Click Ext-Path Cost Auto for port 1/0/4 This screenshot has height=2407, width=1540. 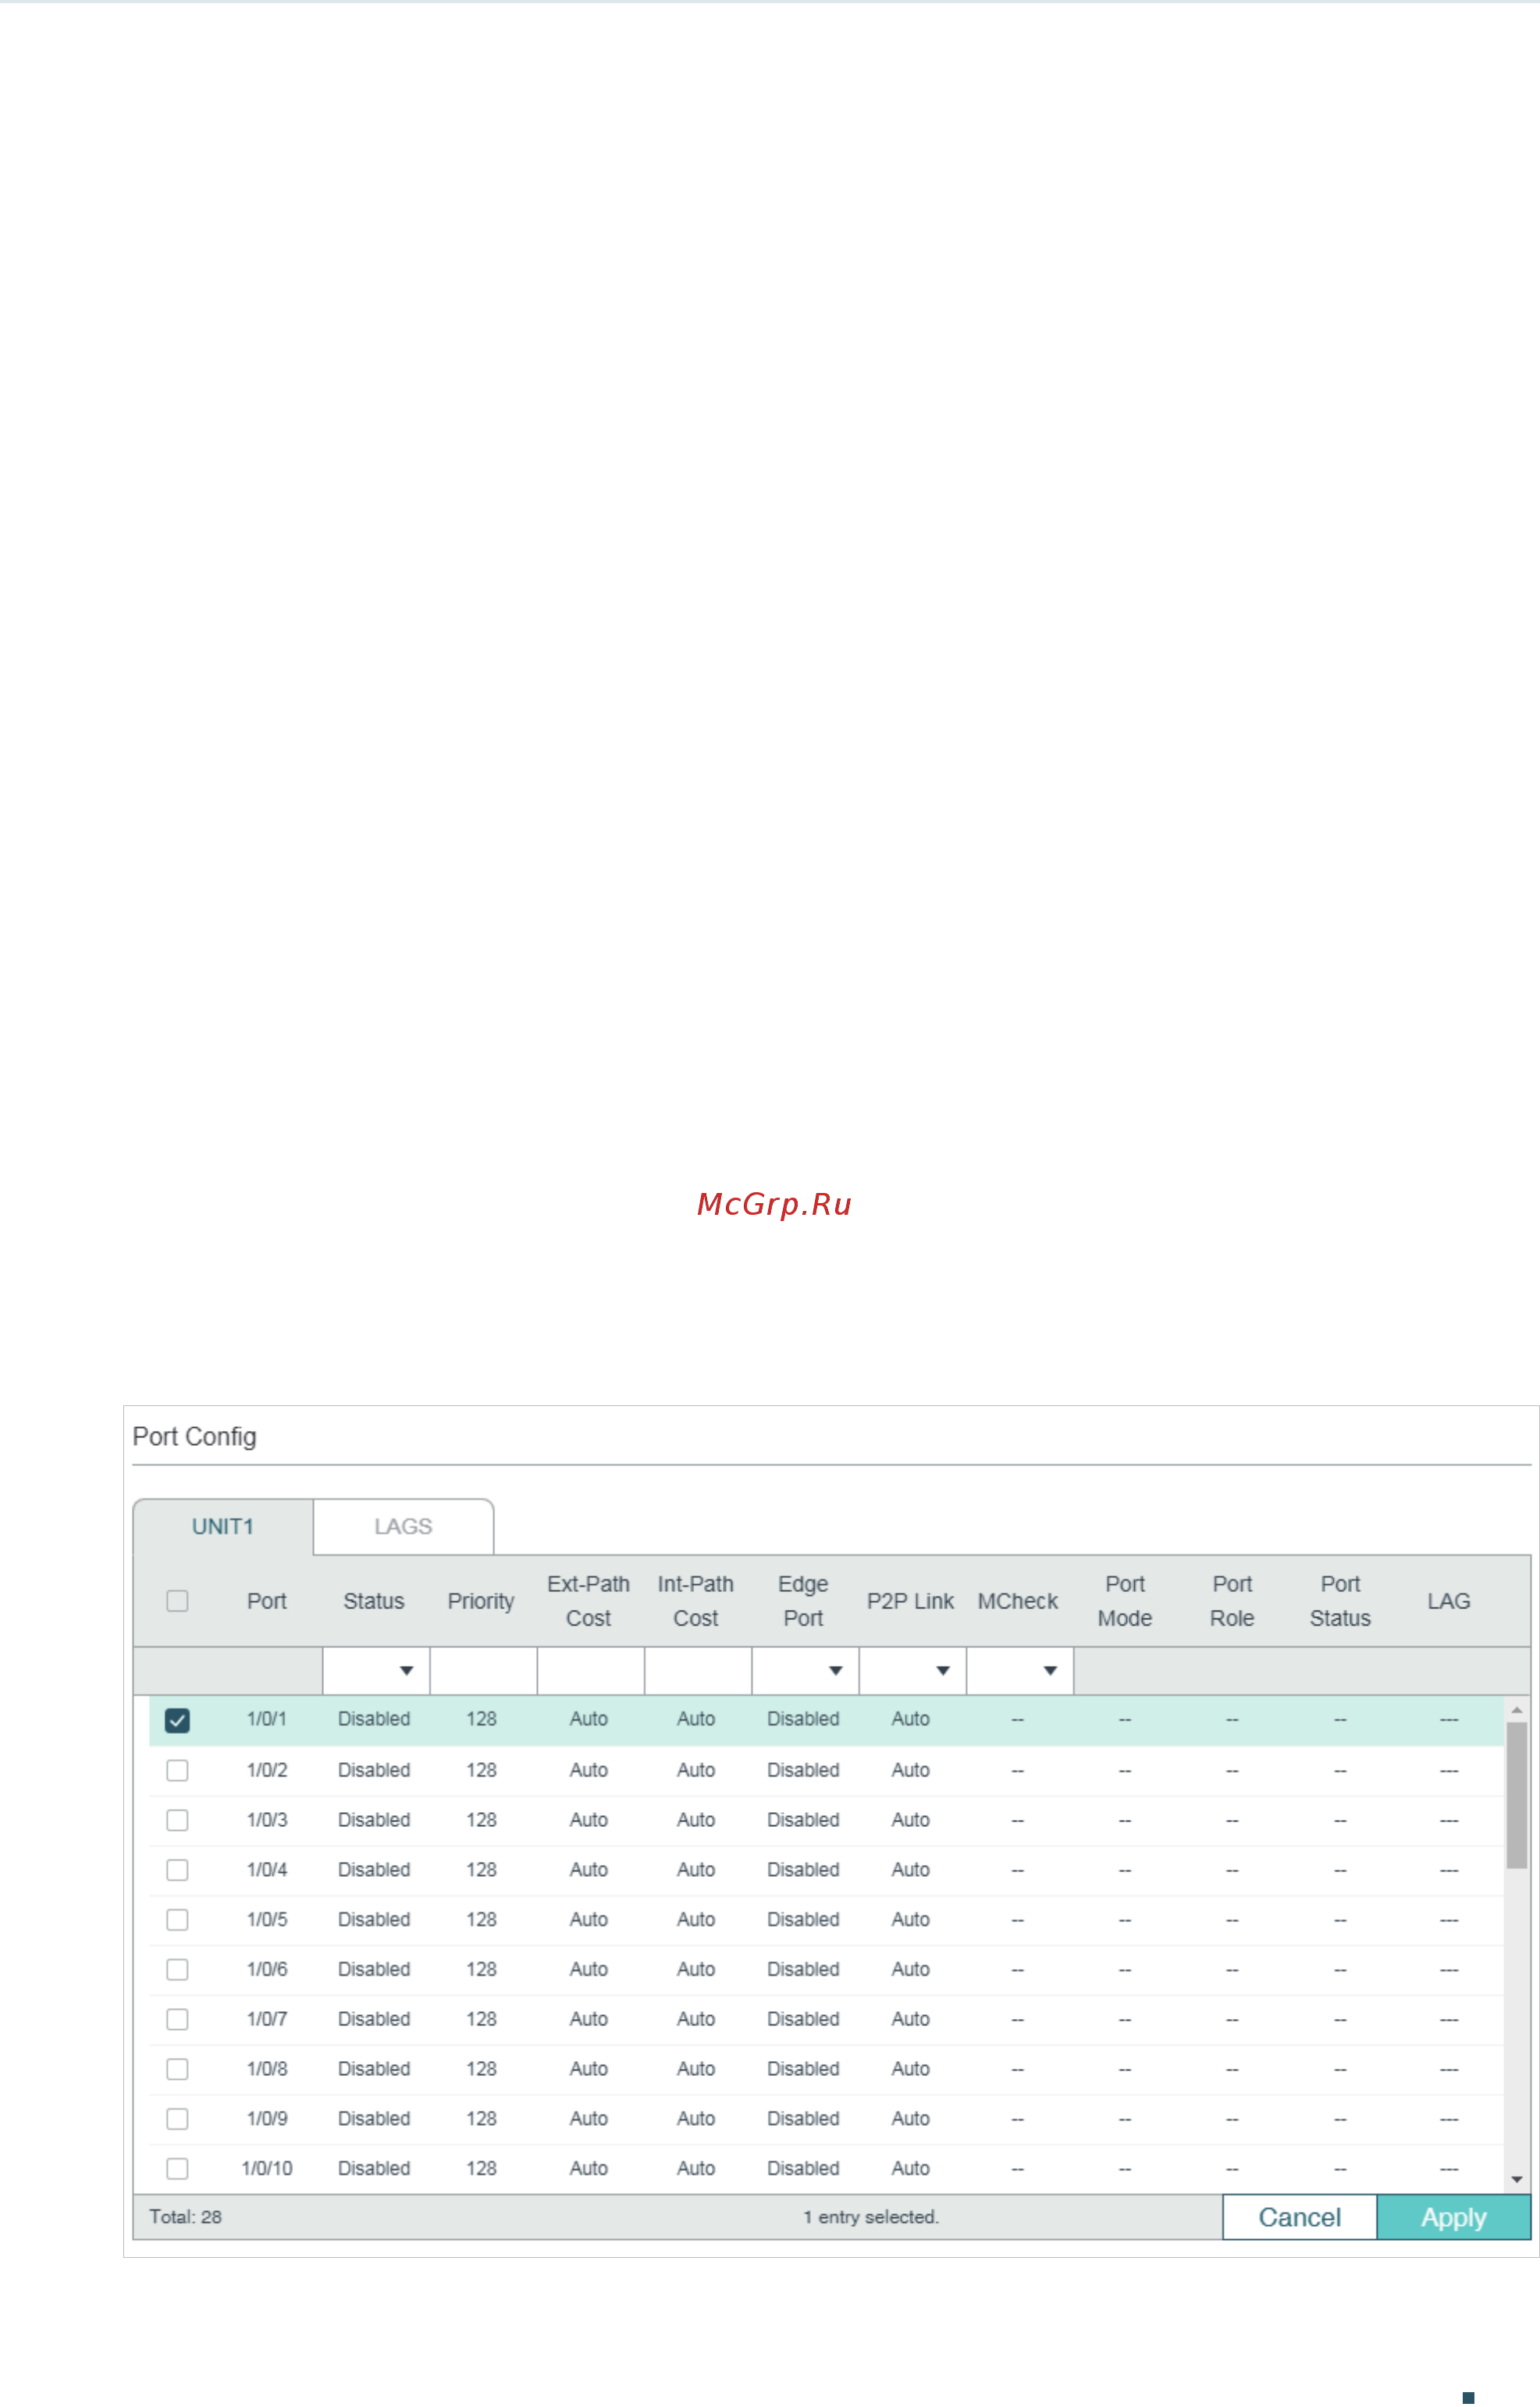589,1871
